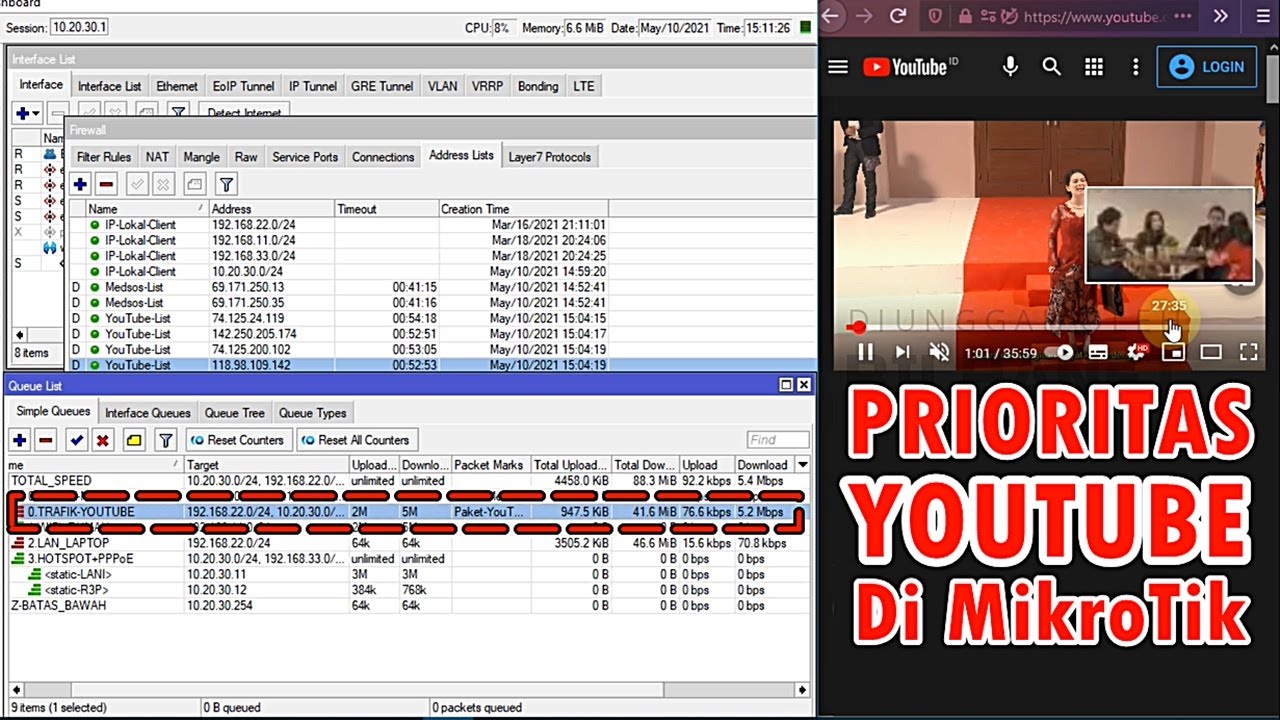
Task: Switch to Layer7 Protocols tab
Action: 549,157
